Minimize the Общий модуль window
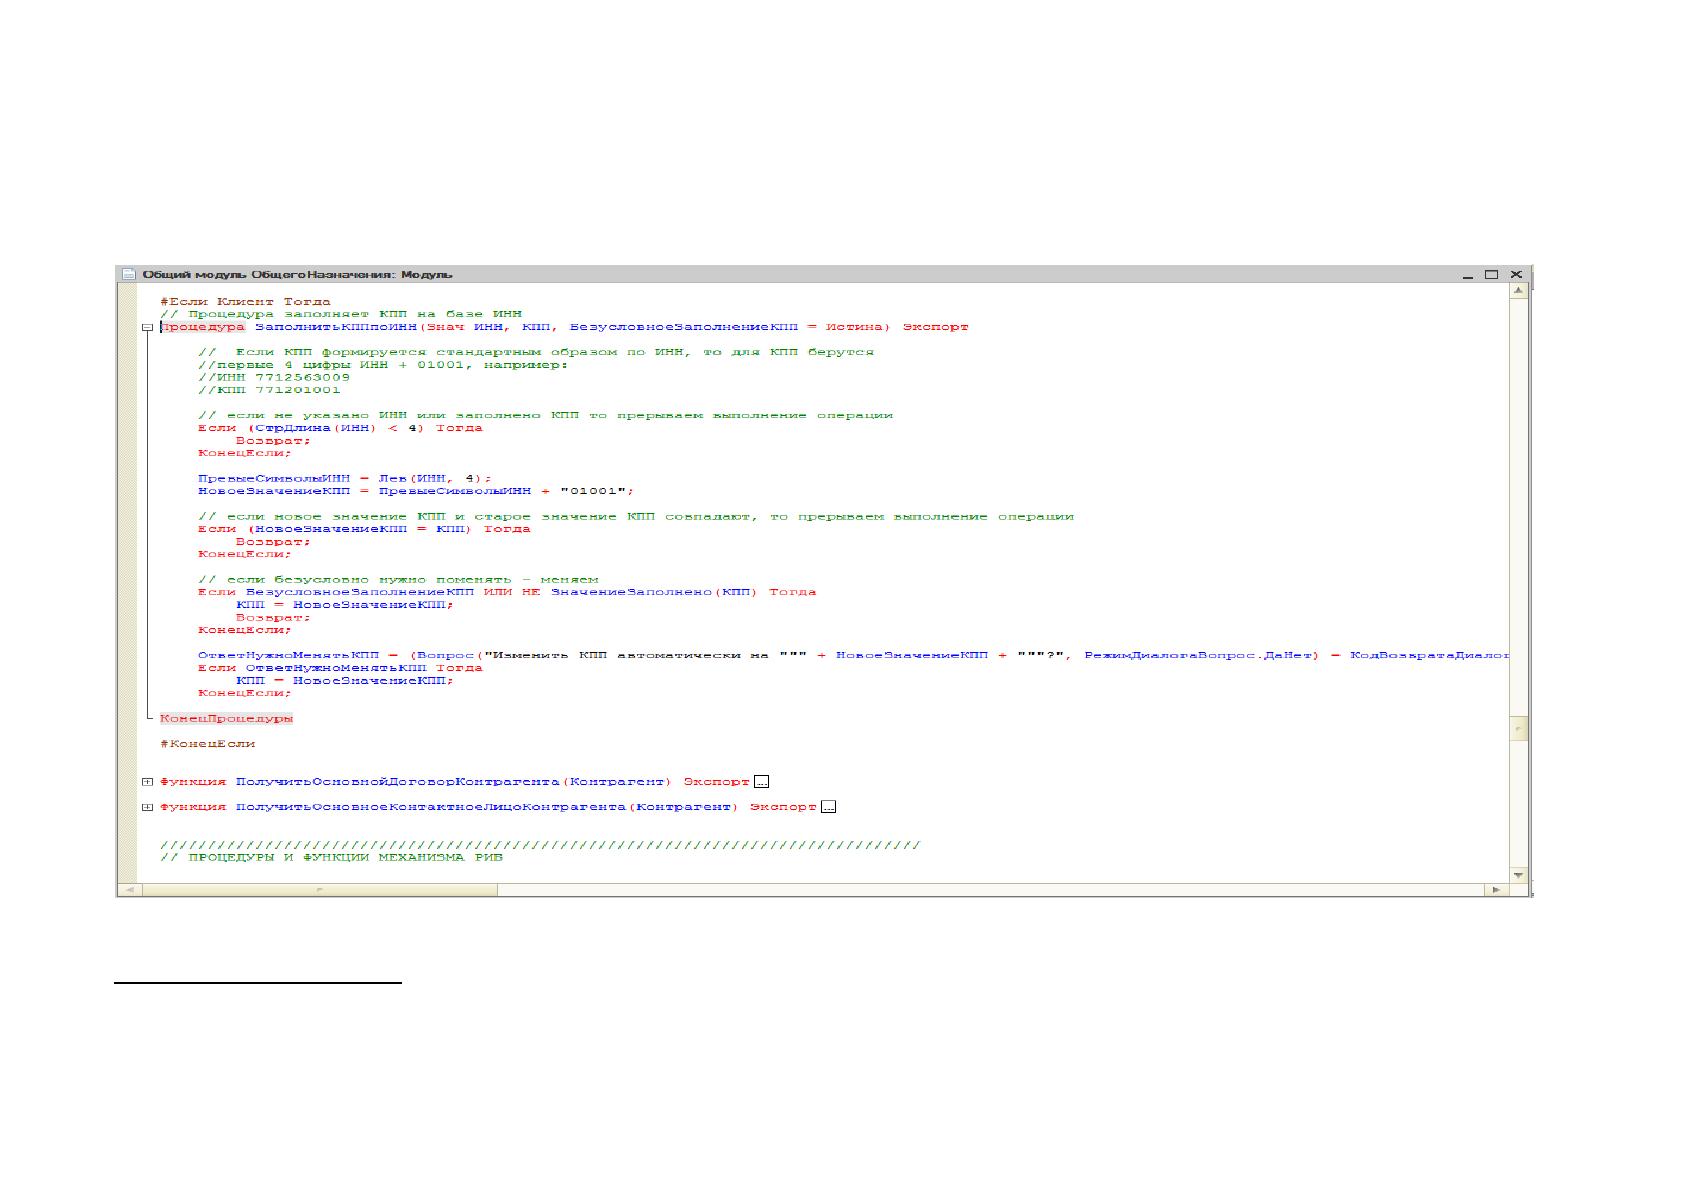 point(1468,275)
